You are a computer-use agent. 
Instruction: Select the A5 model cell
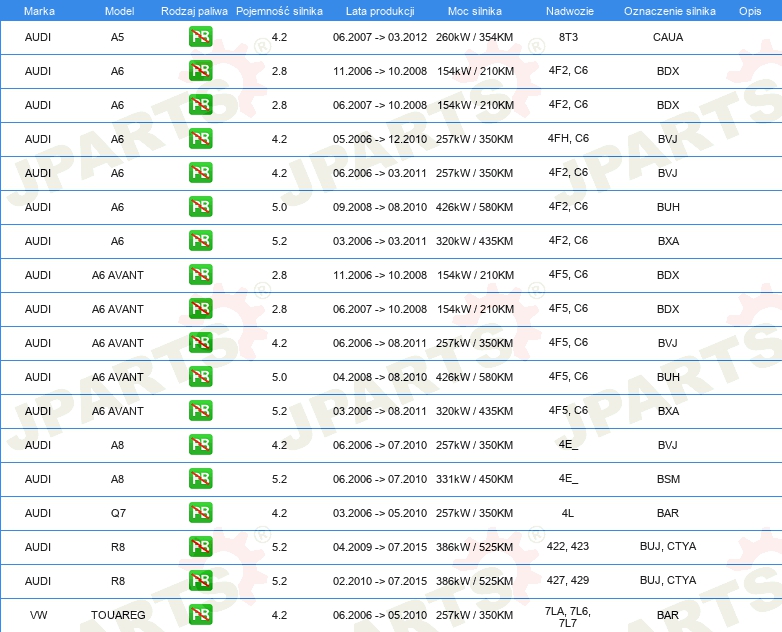tap(118, 37)
